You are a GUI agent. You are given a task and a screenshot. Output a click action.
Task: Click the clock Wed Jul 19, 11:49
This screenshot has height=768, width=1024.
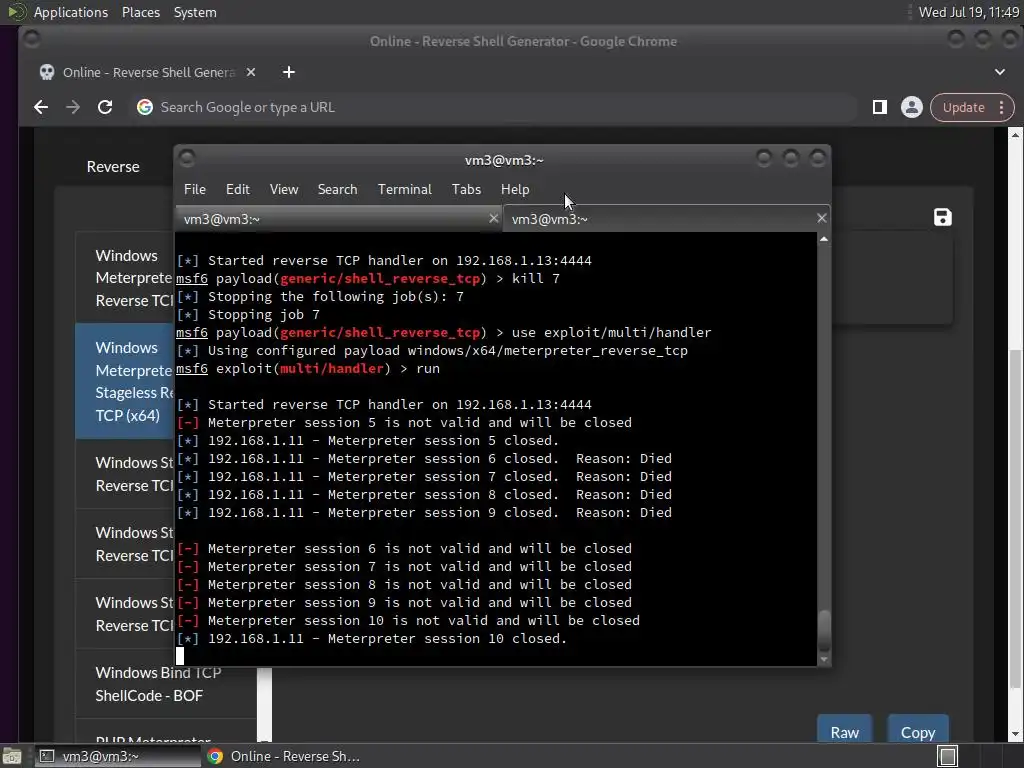pyautogui.click(x=968, y=12)
